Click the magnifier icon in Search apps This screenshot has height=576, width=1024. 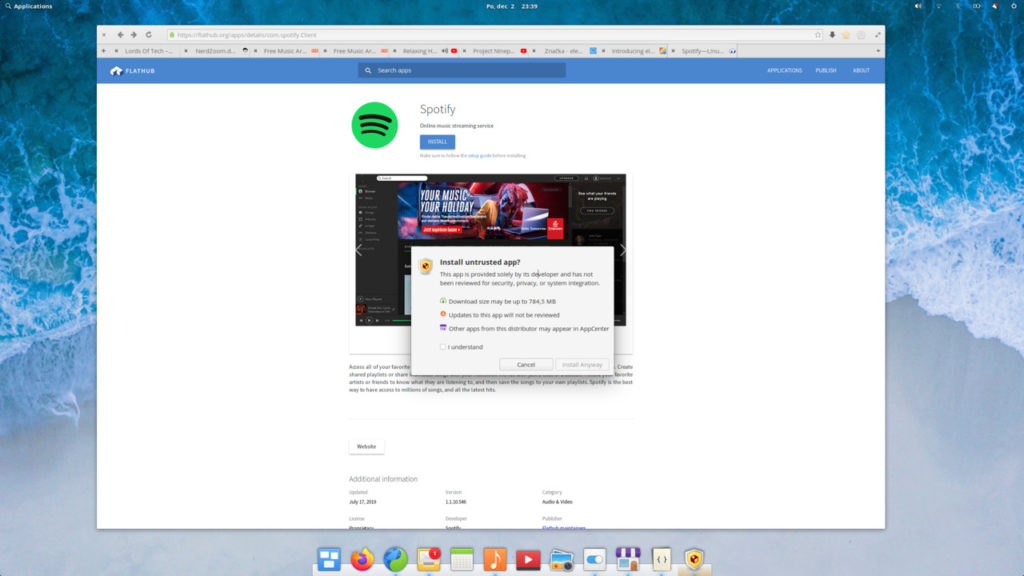point(368,71)
